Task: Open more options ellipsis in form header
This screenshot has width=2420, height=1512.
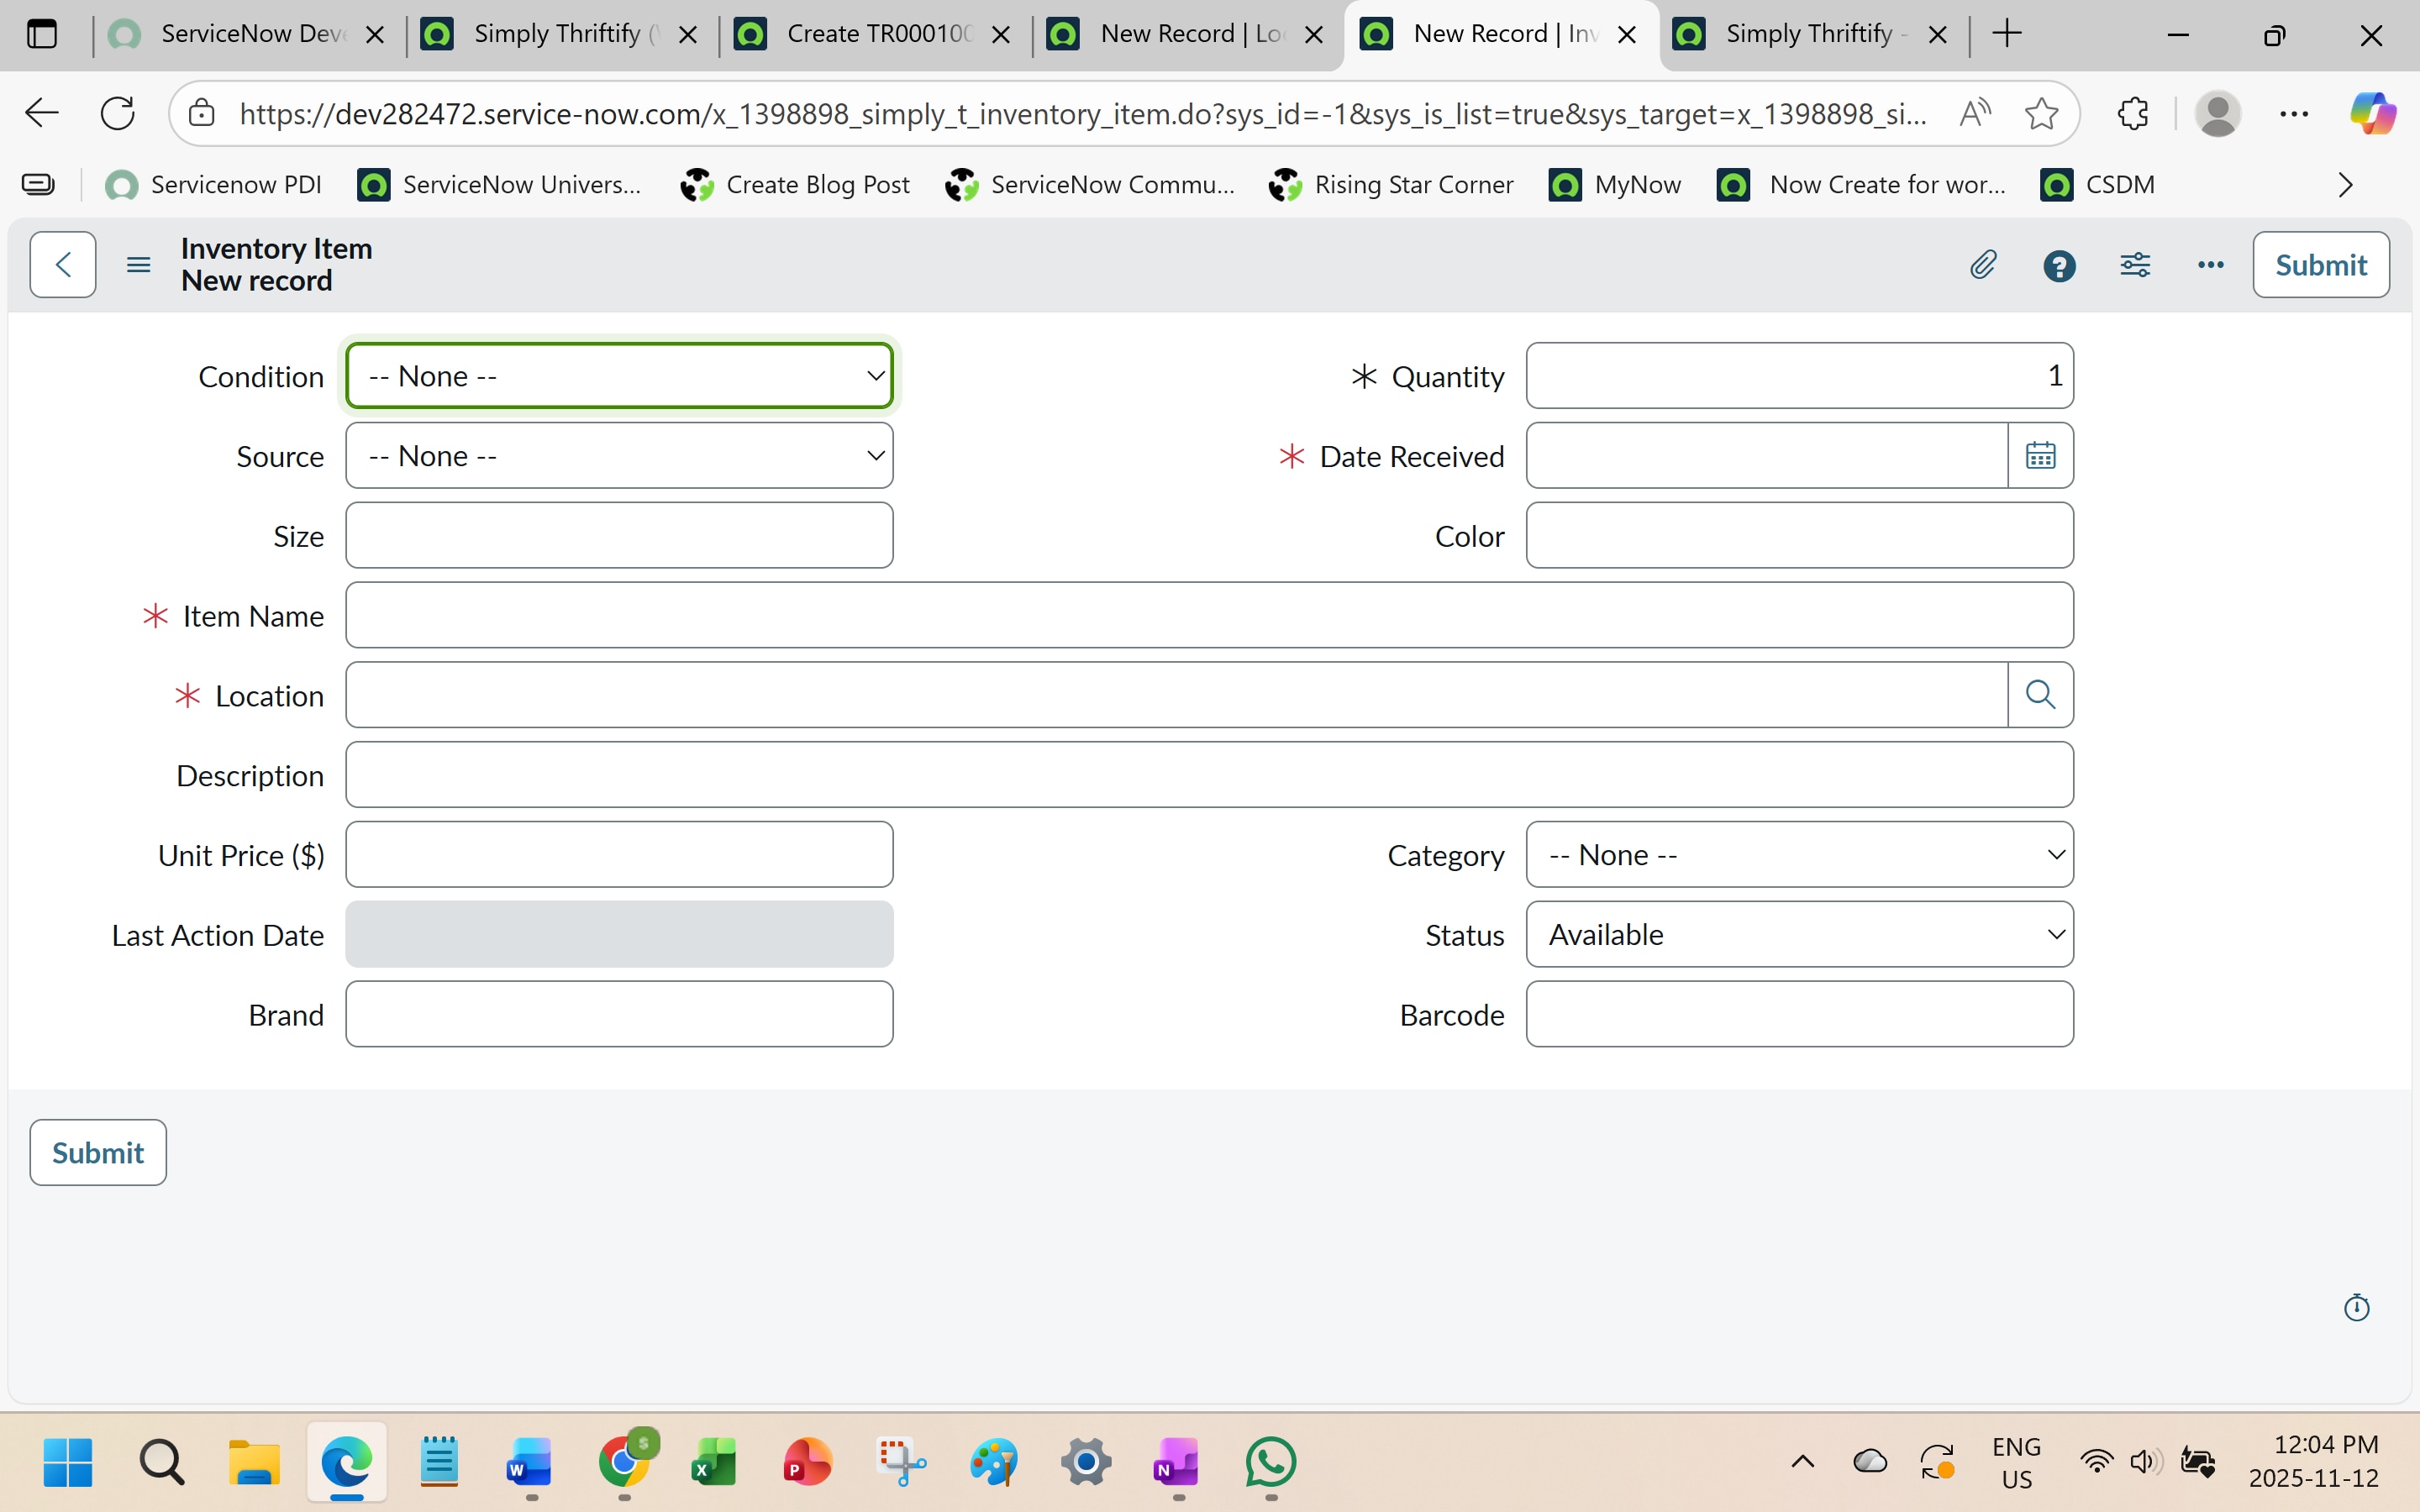Action: pyautogui.click(x=2210, y=265)
